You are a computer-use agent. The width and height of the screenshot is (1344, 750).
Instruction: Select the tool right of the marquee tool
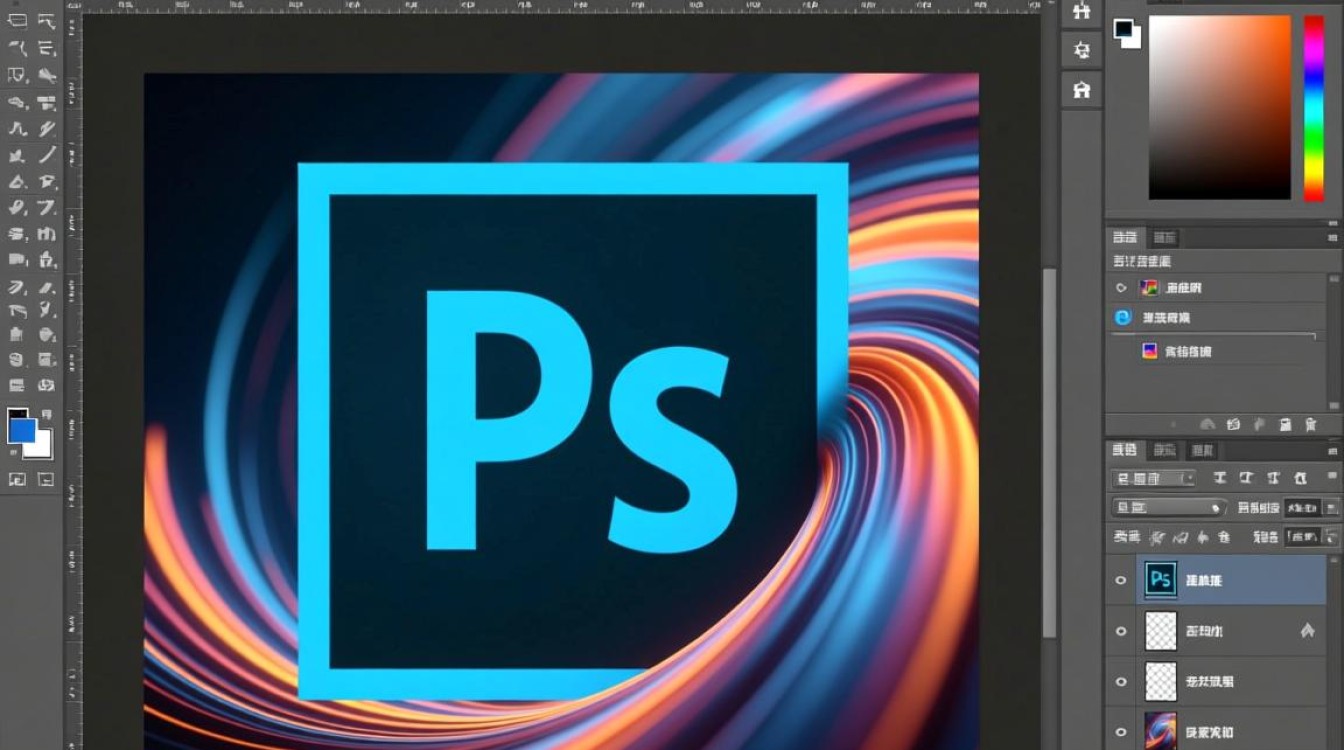pyautogui.click(x=46, y=20)
